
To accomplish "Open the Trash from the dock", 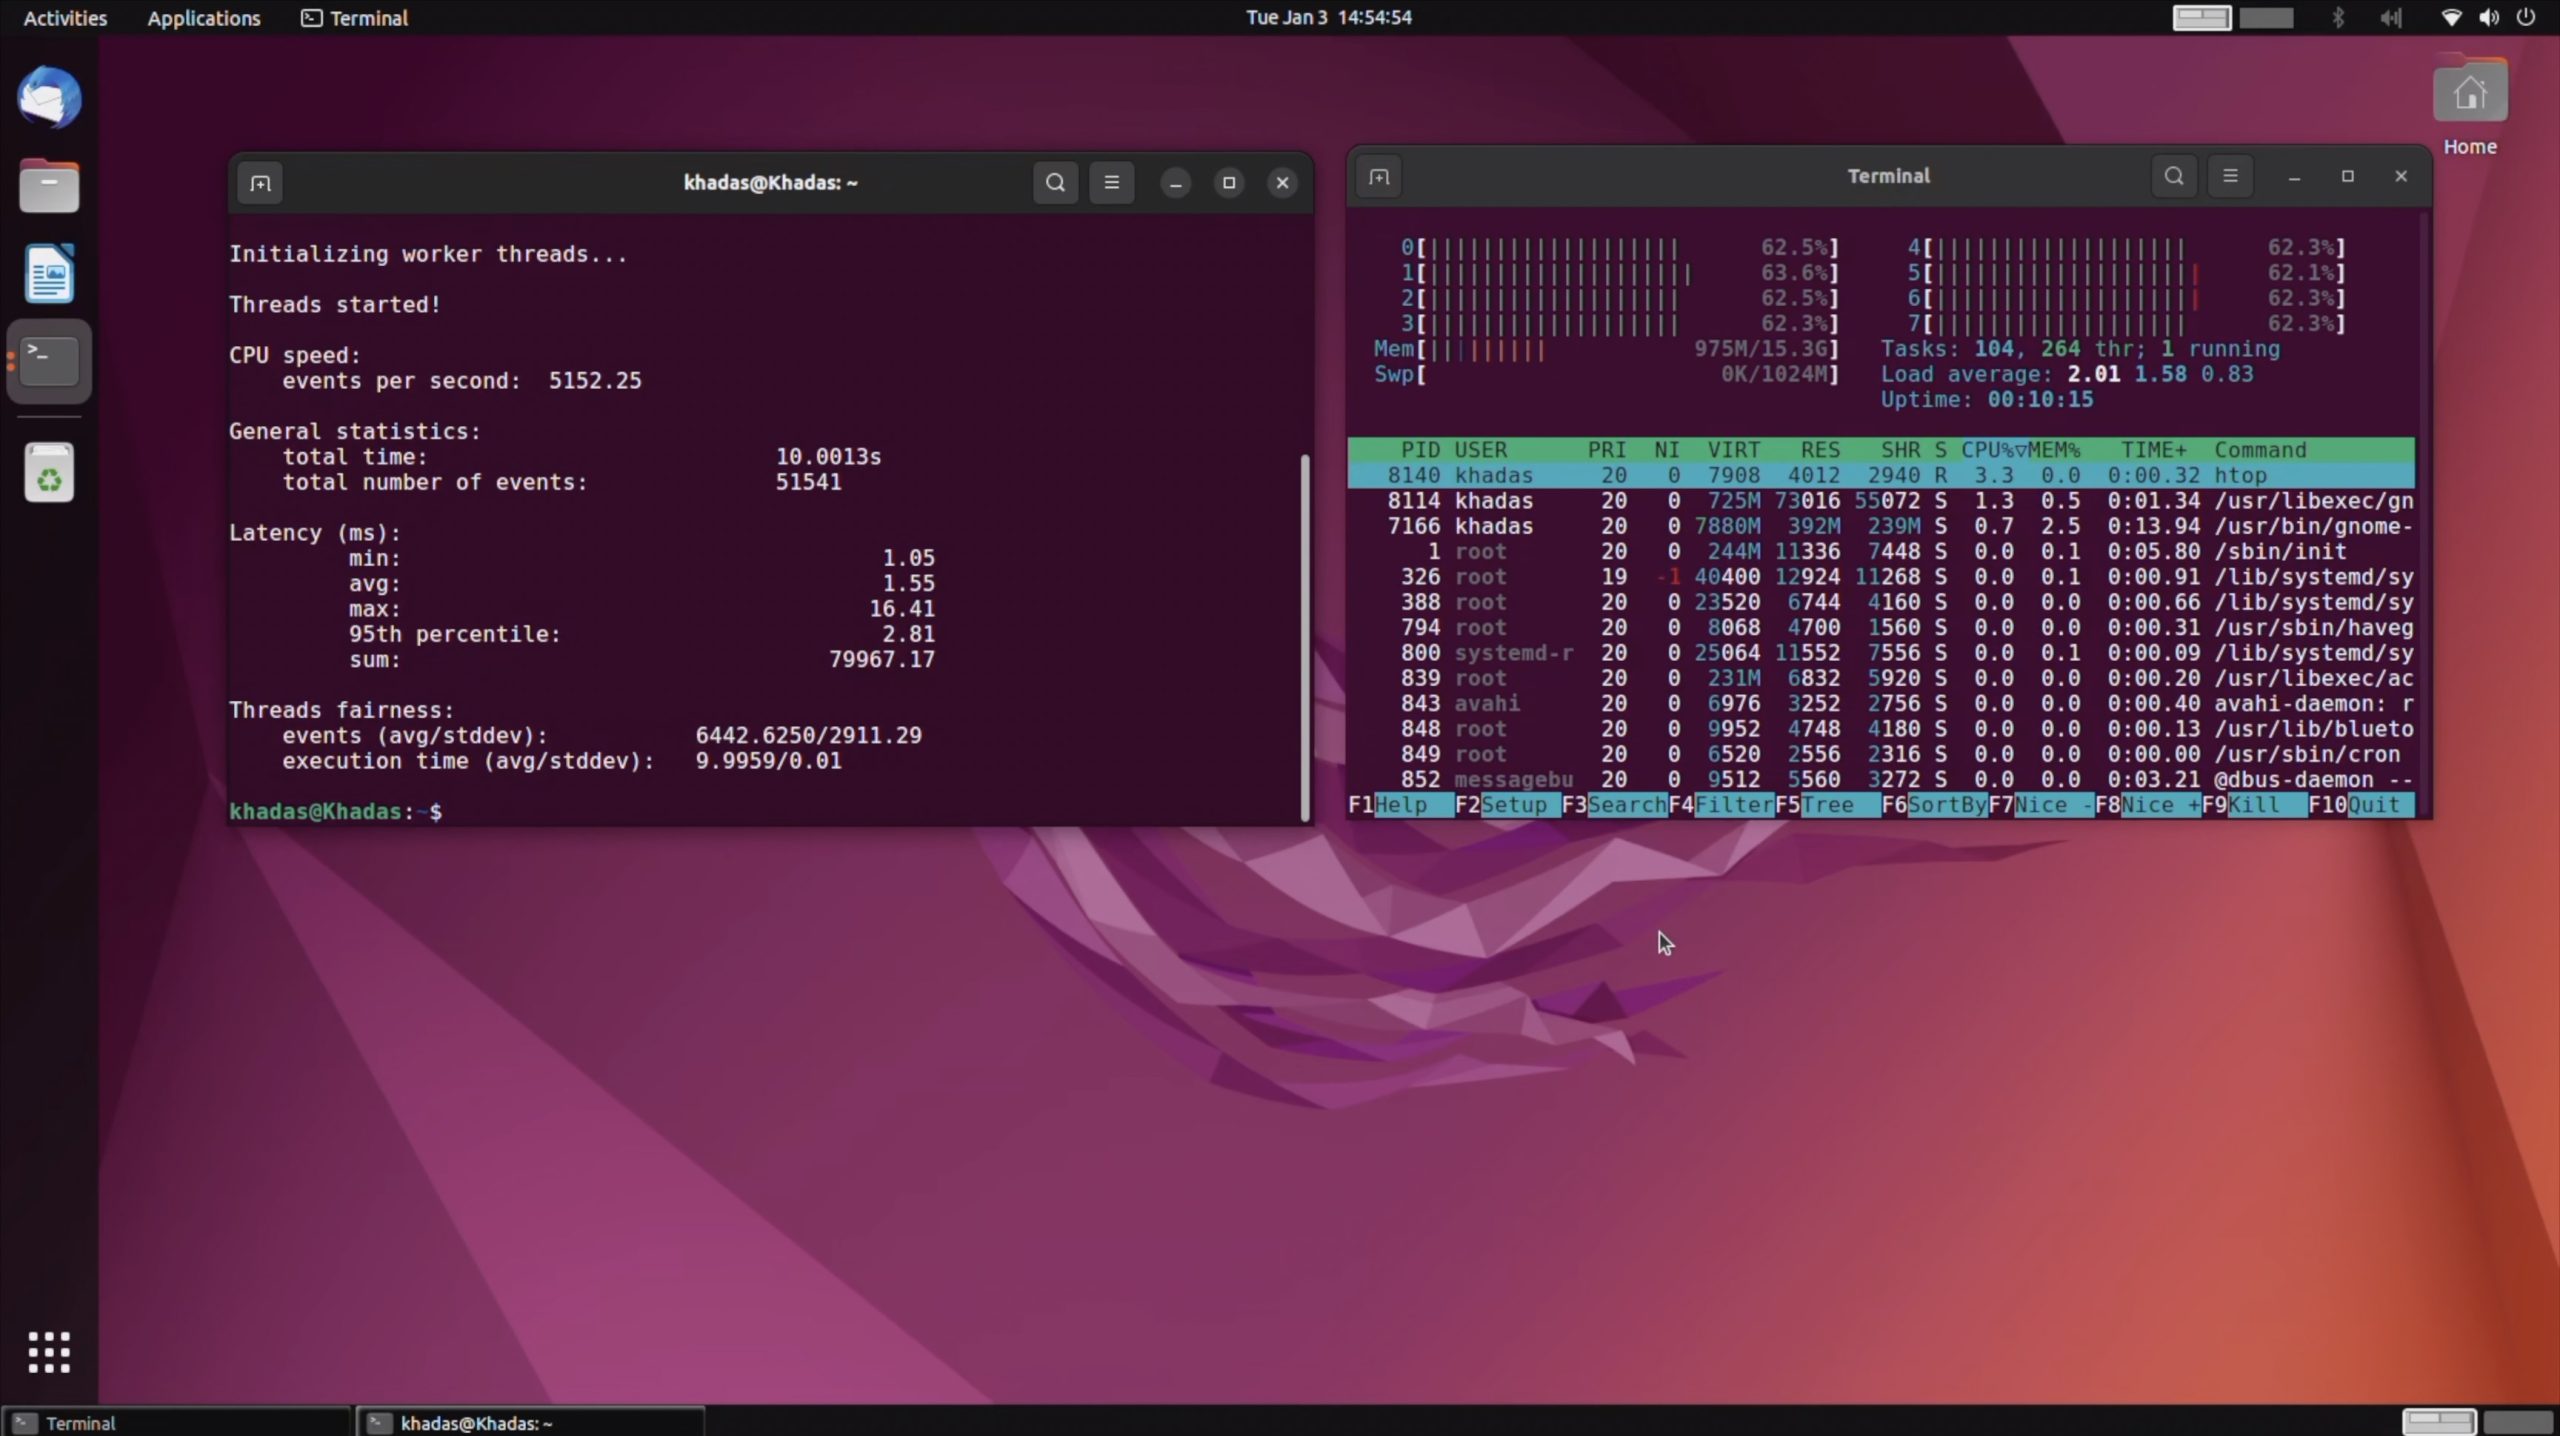I will click(49, 473).
